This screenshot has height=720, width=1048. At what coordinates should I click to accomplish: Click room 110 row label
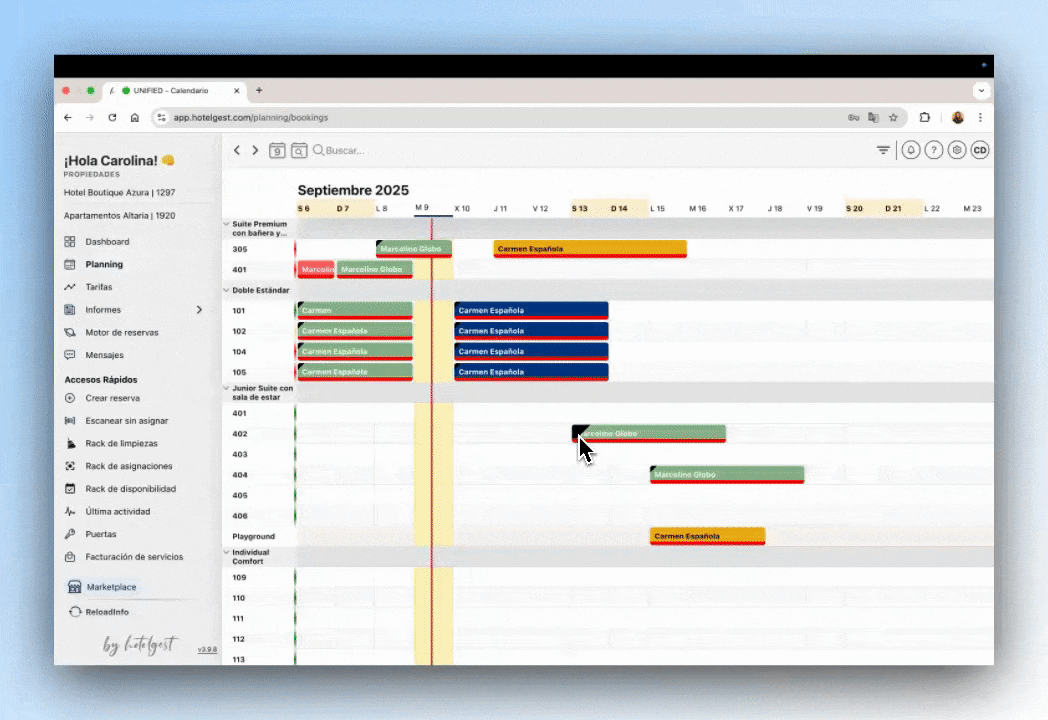(x=239, y=598)
